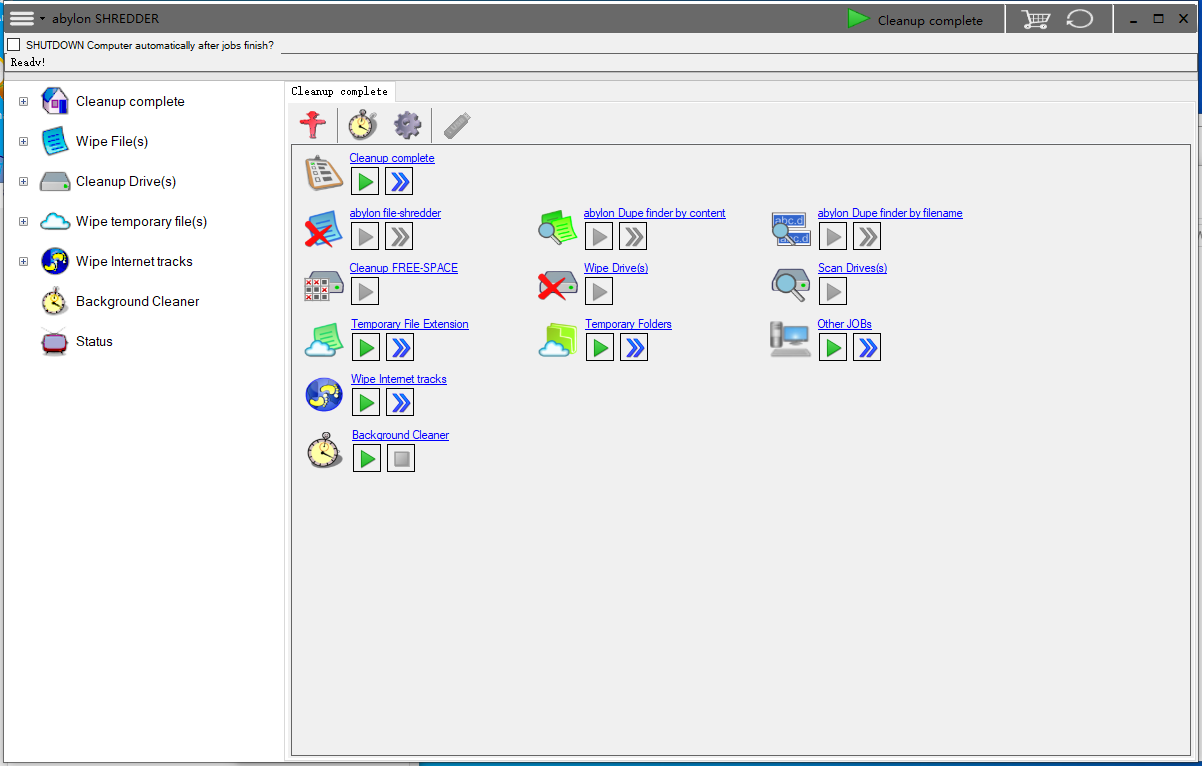Open the hamburger menu dropdown in title bar
Image resolution: width=1202 pixels, height=766 pixels.
[x=27, y=18]
